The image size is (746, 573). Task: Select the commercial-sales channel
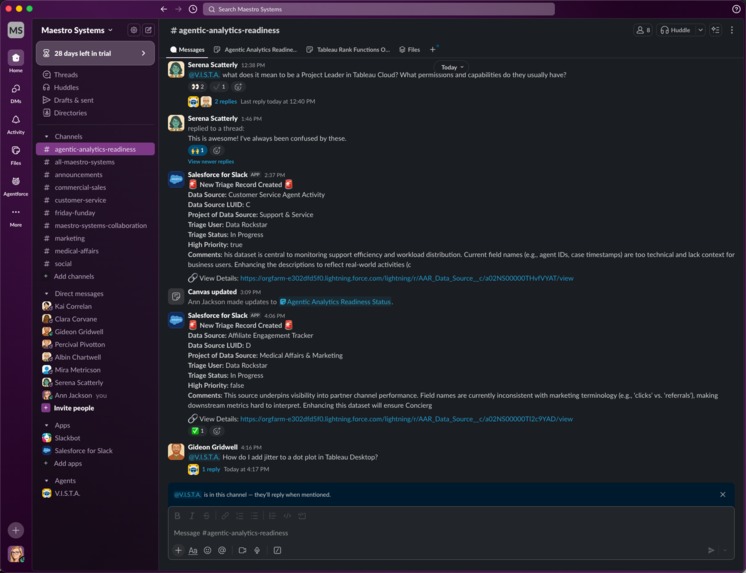(95, 188)
